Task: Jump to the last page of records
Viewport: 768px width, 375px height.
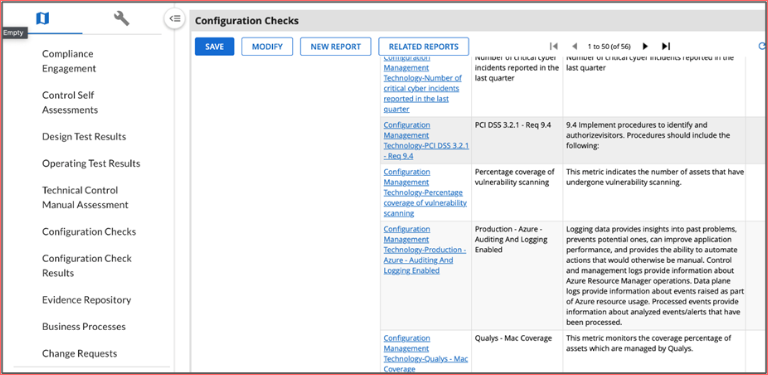Action: (666, 46)
